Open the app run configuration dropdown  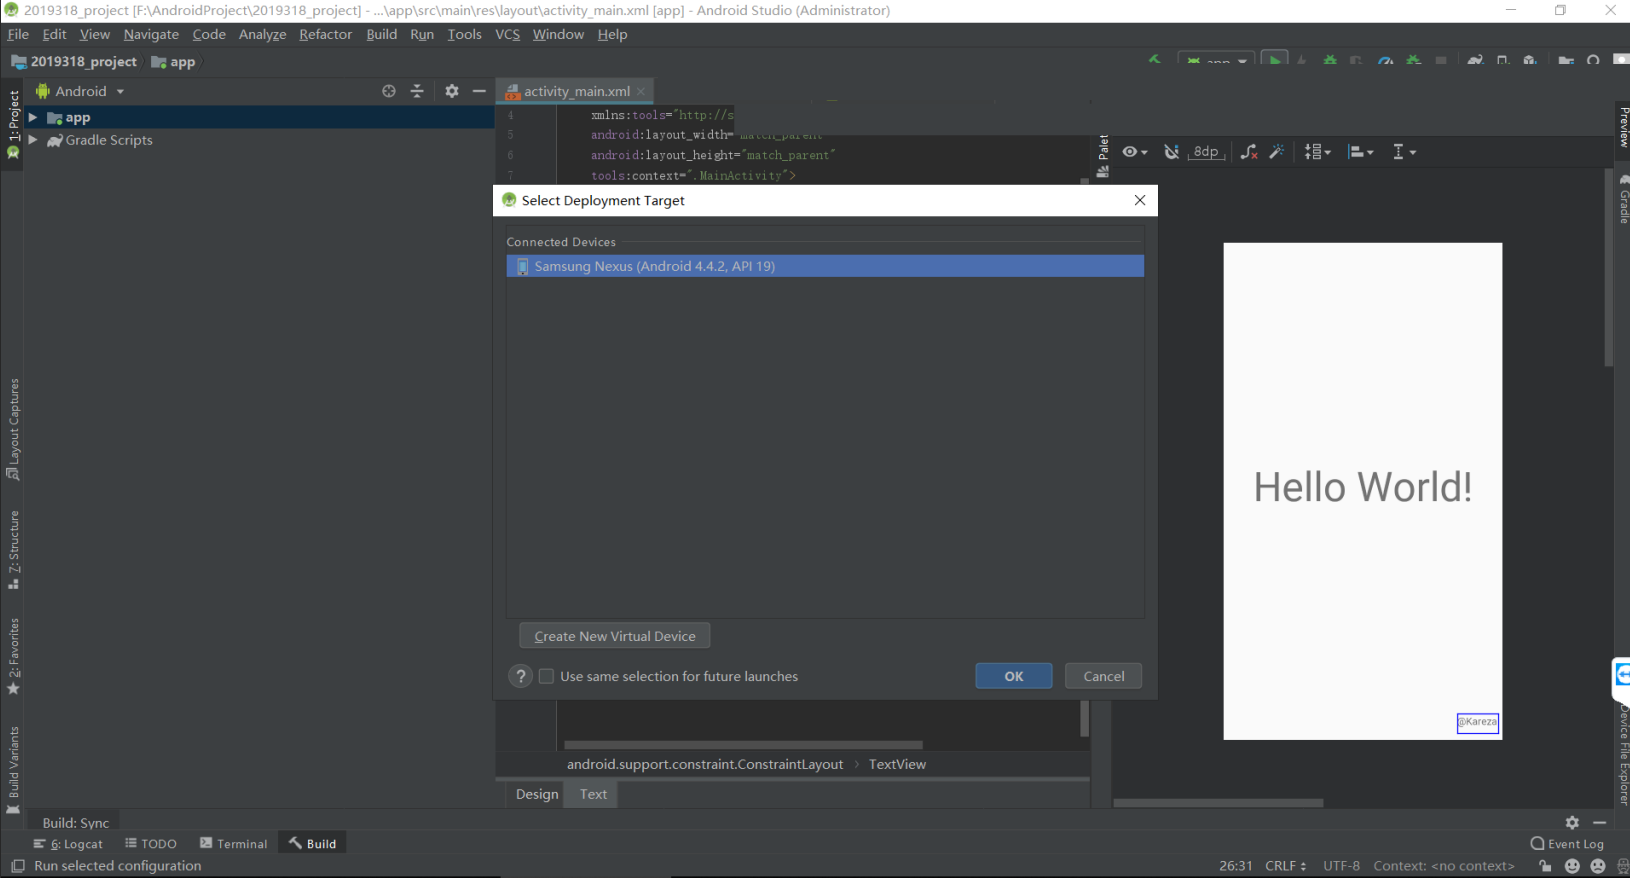(1216, 60)
